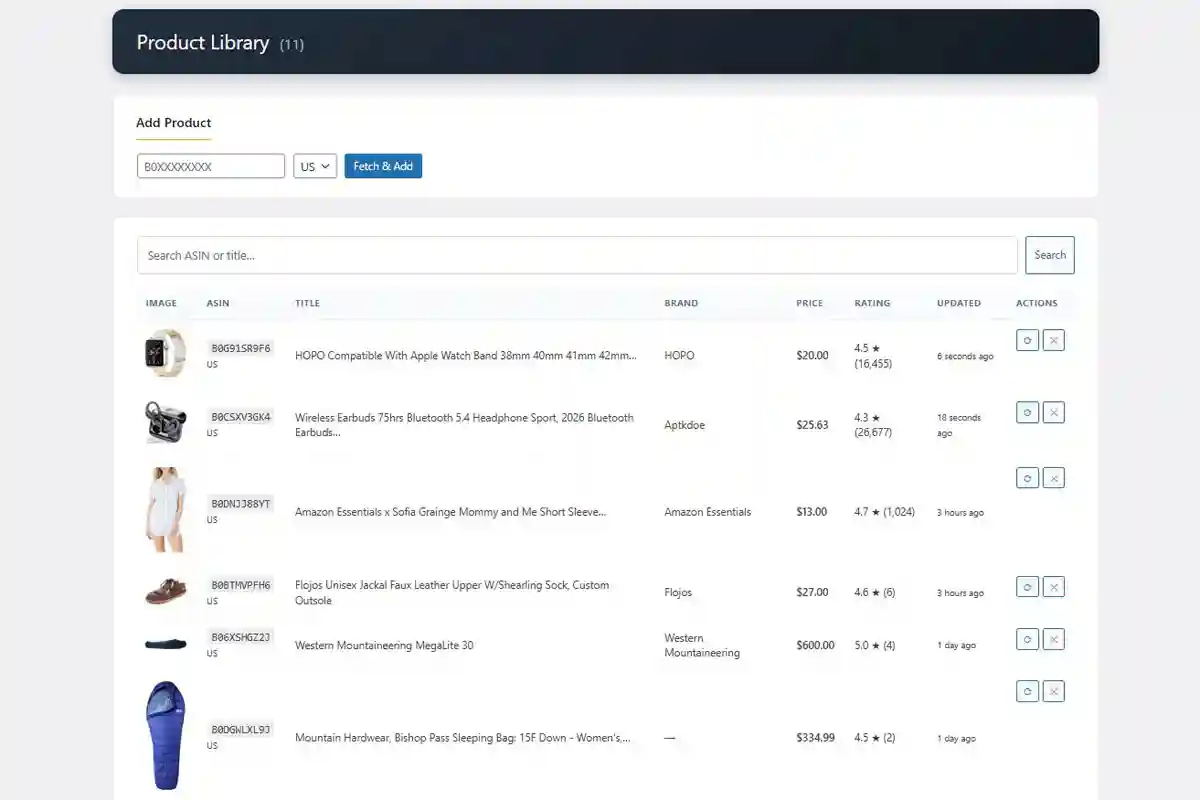
Task: Remove the HOPO watch band from the library
Action: tap(1054, 340)
